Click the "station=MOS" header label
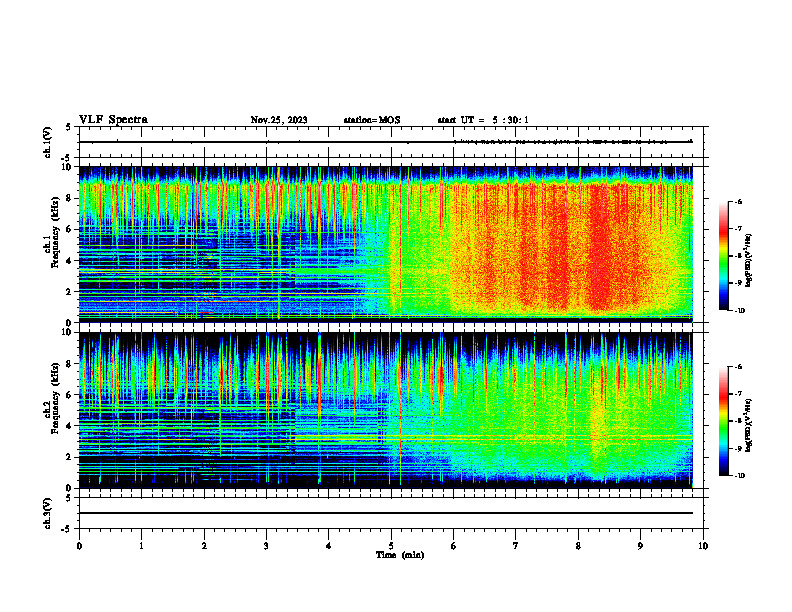Viewport: 792px width, 612px height. pyautogui.click(x=372, y=120)
